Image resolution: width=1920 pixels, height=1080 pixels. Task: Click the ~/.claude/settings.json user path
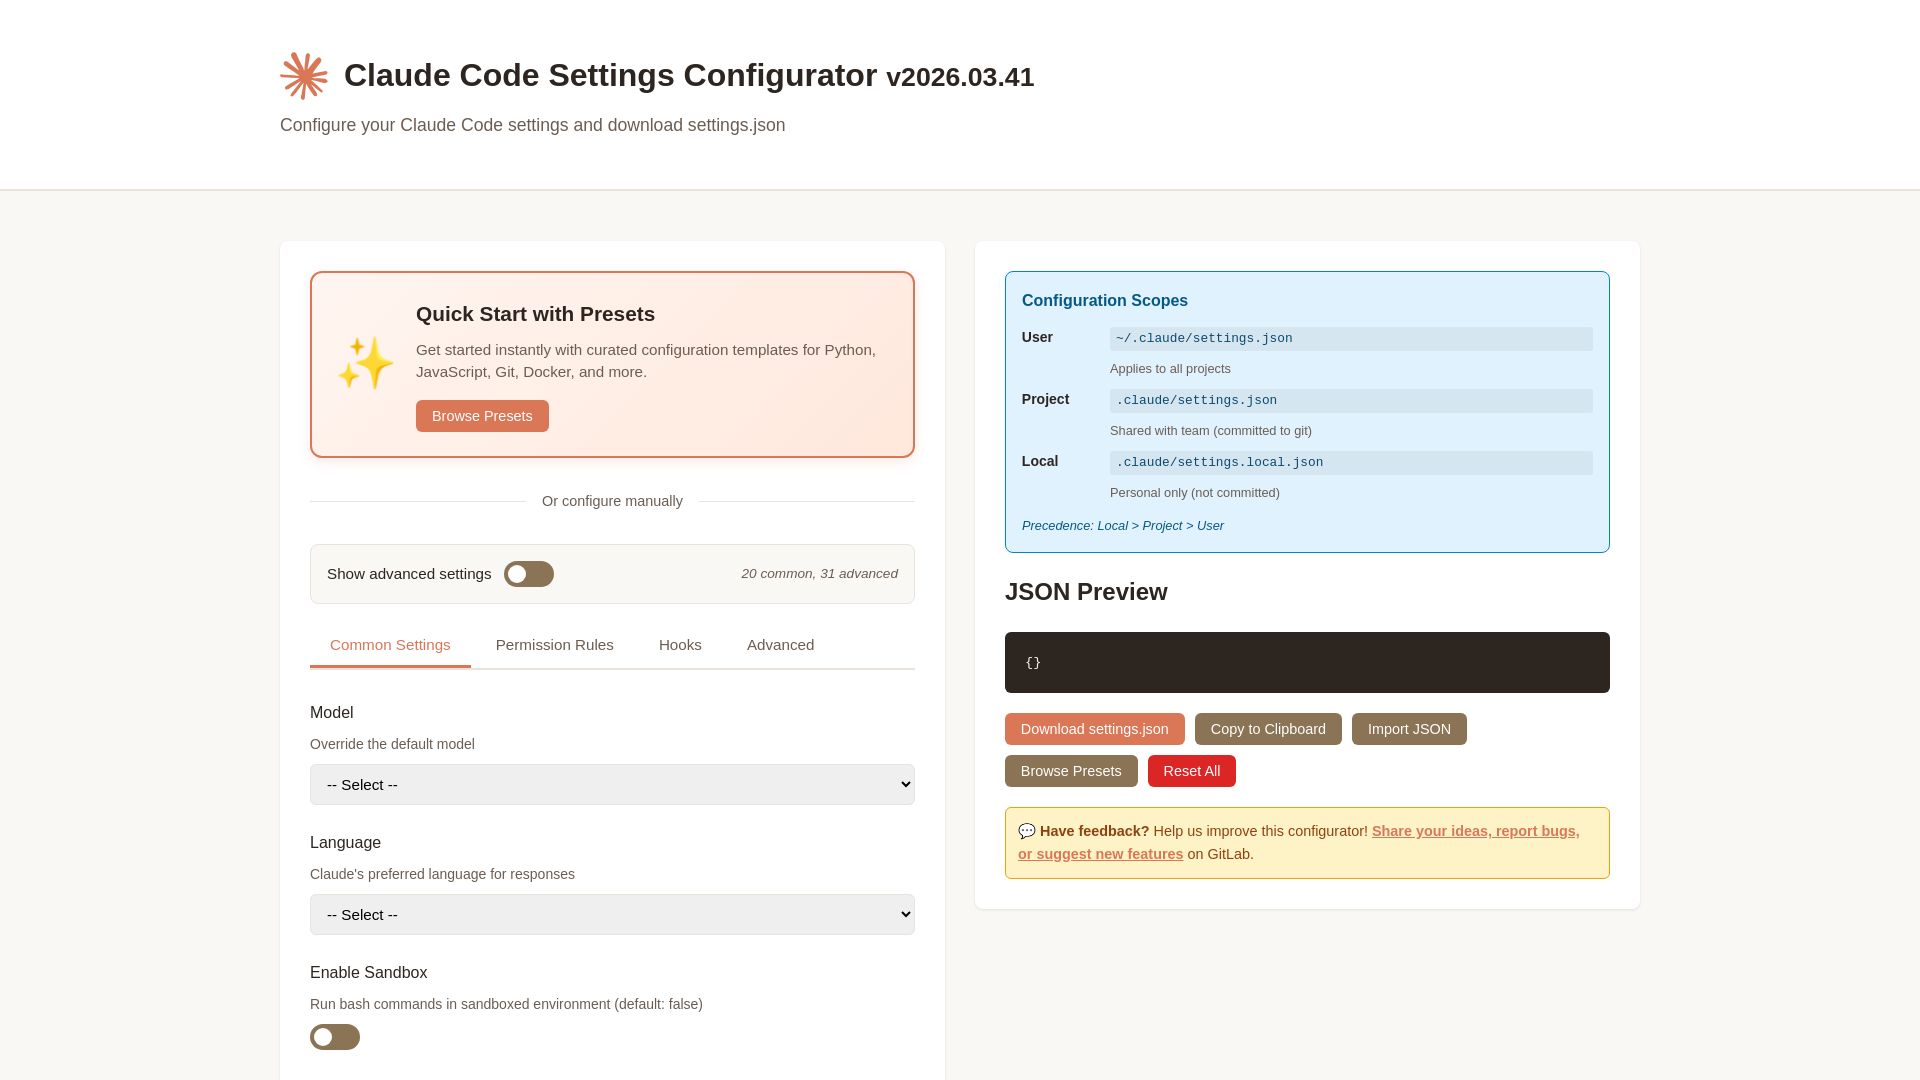[x=1351, y=339]
